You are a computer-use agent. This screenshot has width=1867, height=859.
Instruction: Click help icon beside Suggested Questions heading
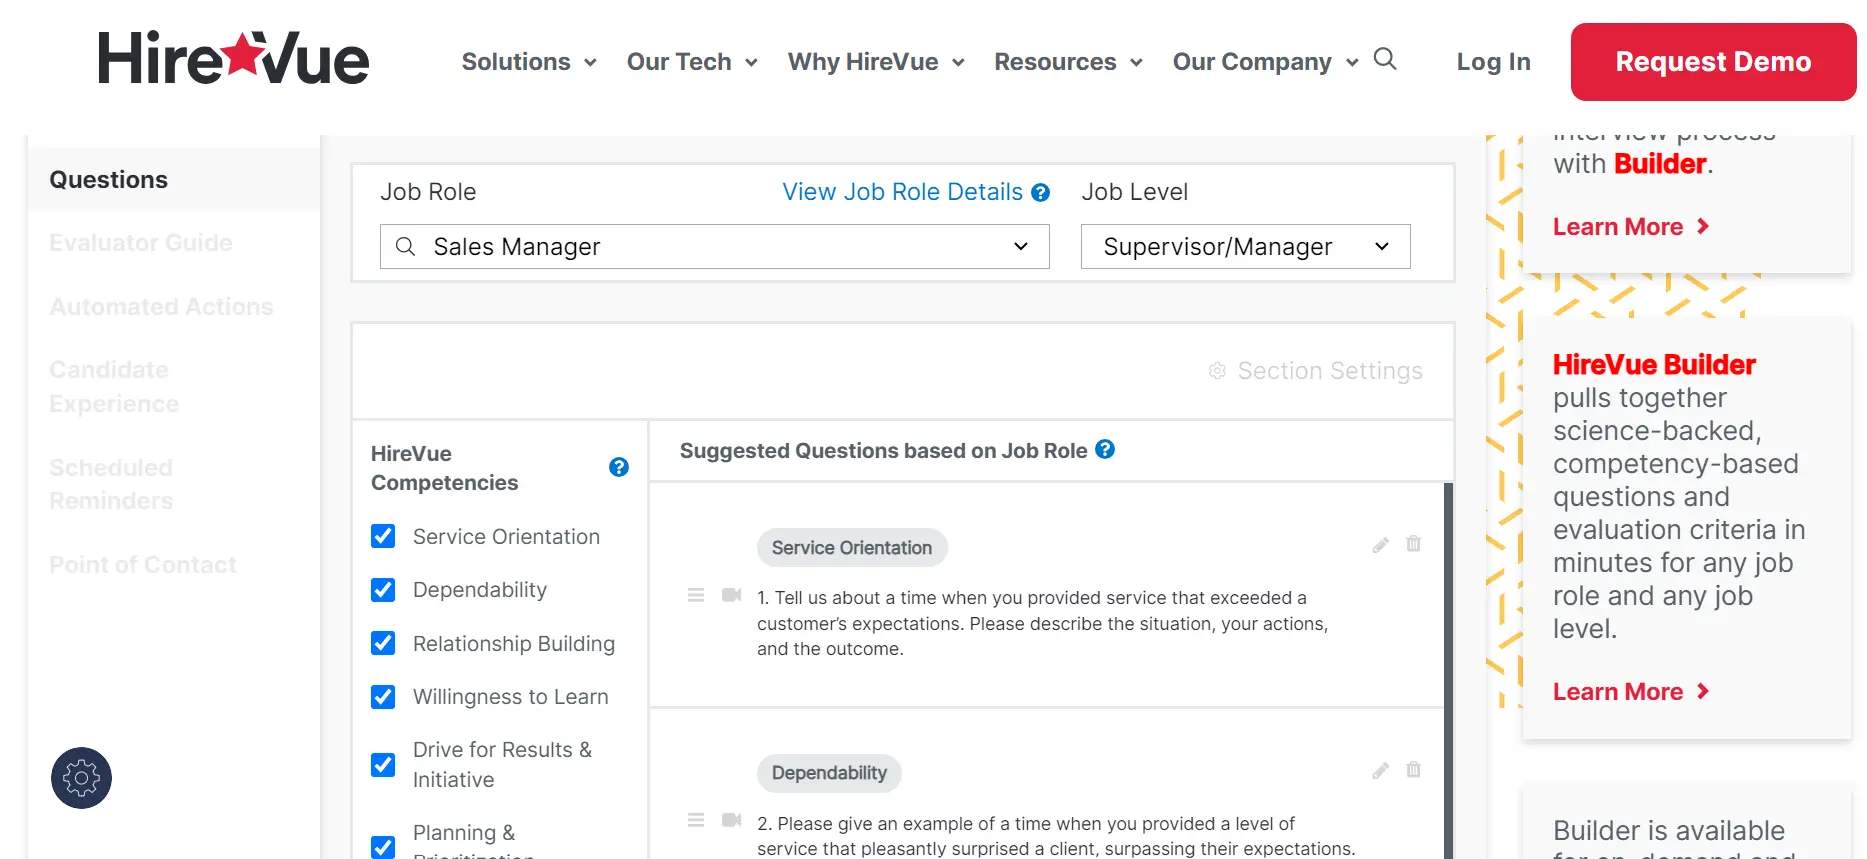(1105, 449)
